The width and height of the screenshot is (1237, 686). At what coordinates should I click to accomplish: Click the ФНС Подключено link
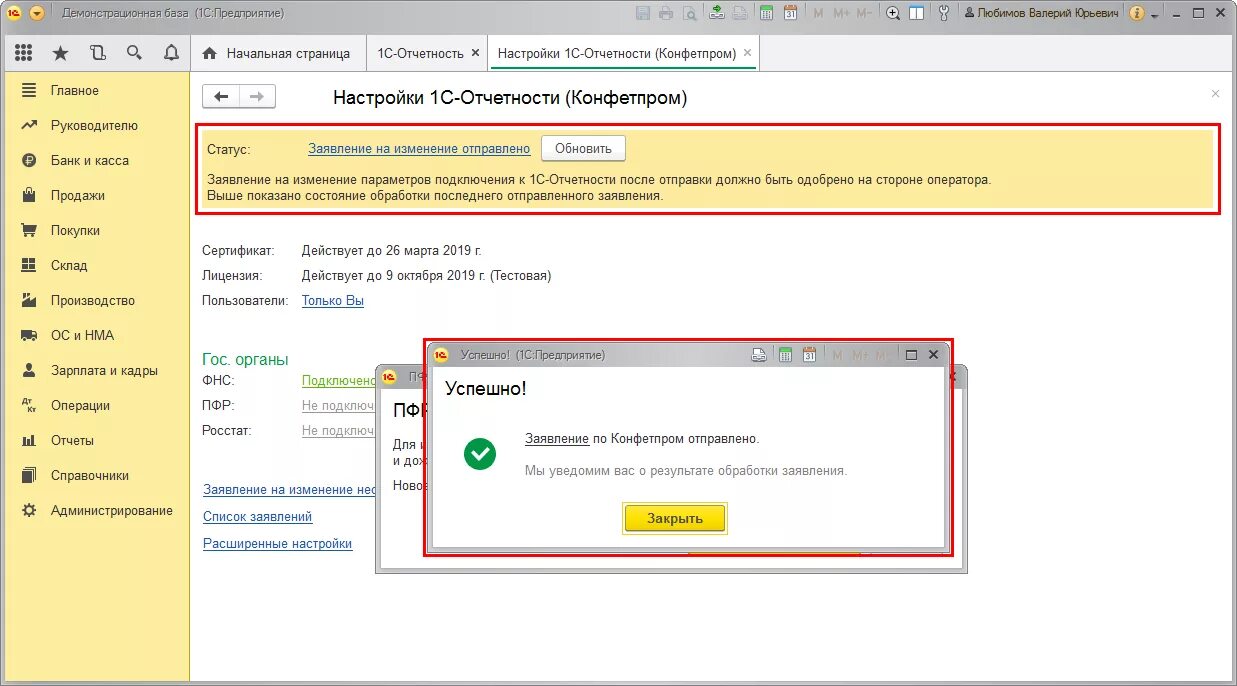pos(339,380)
